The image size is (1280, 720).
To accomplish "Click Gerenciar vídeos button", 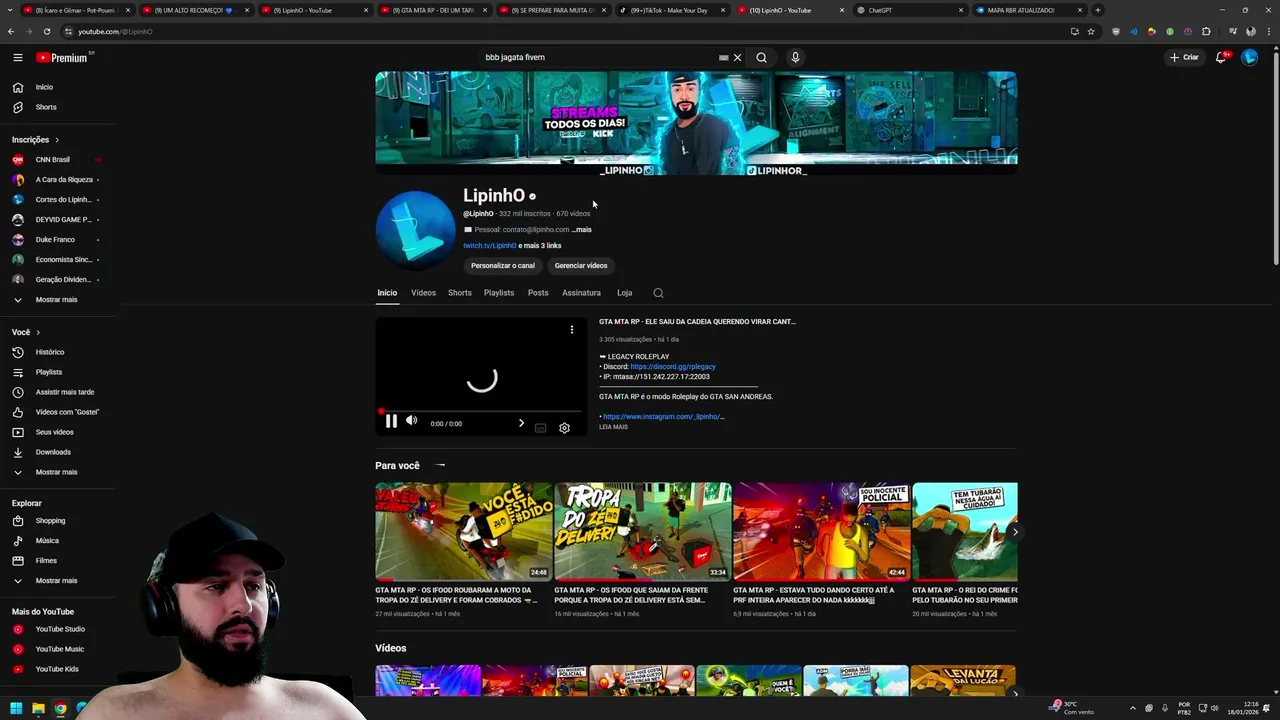I will click(x=581, y=265).
